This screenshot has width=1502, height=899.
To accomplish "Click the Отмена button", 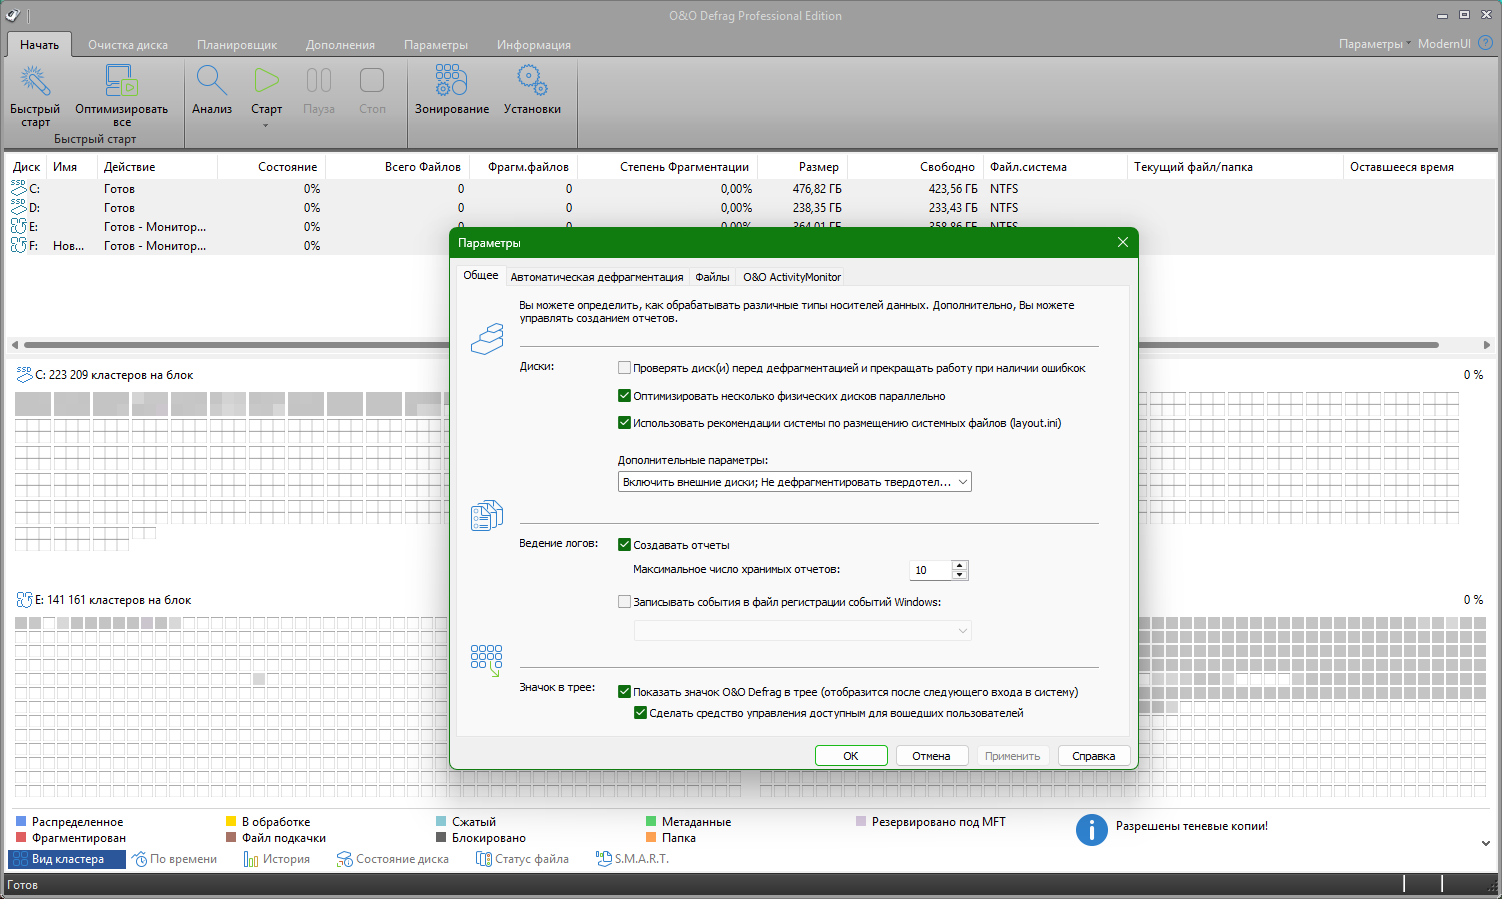I will pyautogui.click(x=931, y=756).
